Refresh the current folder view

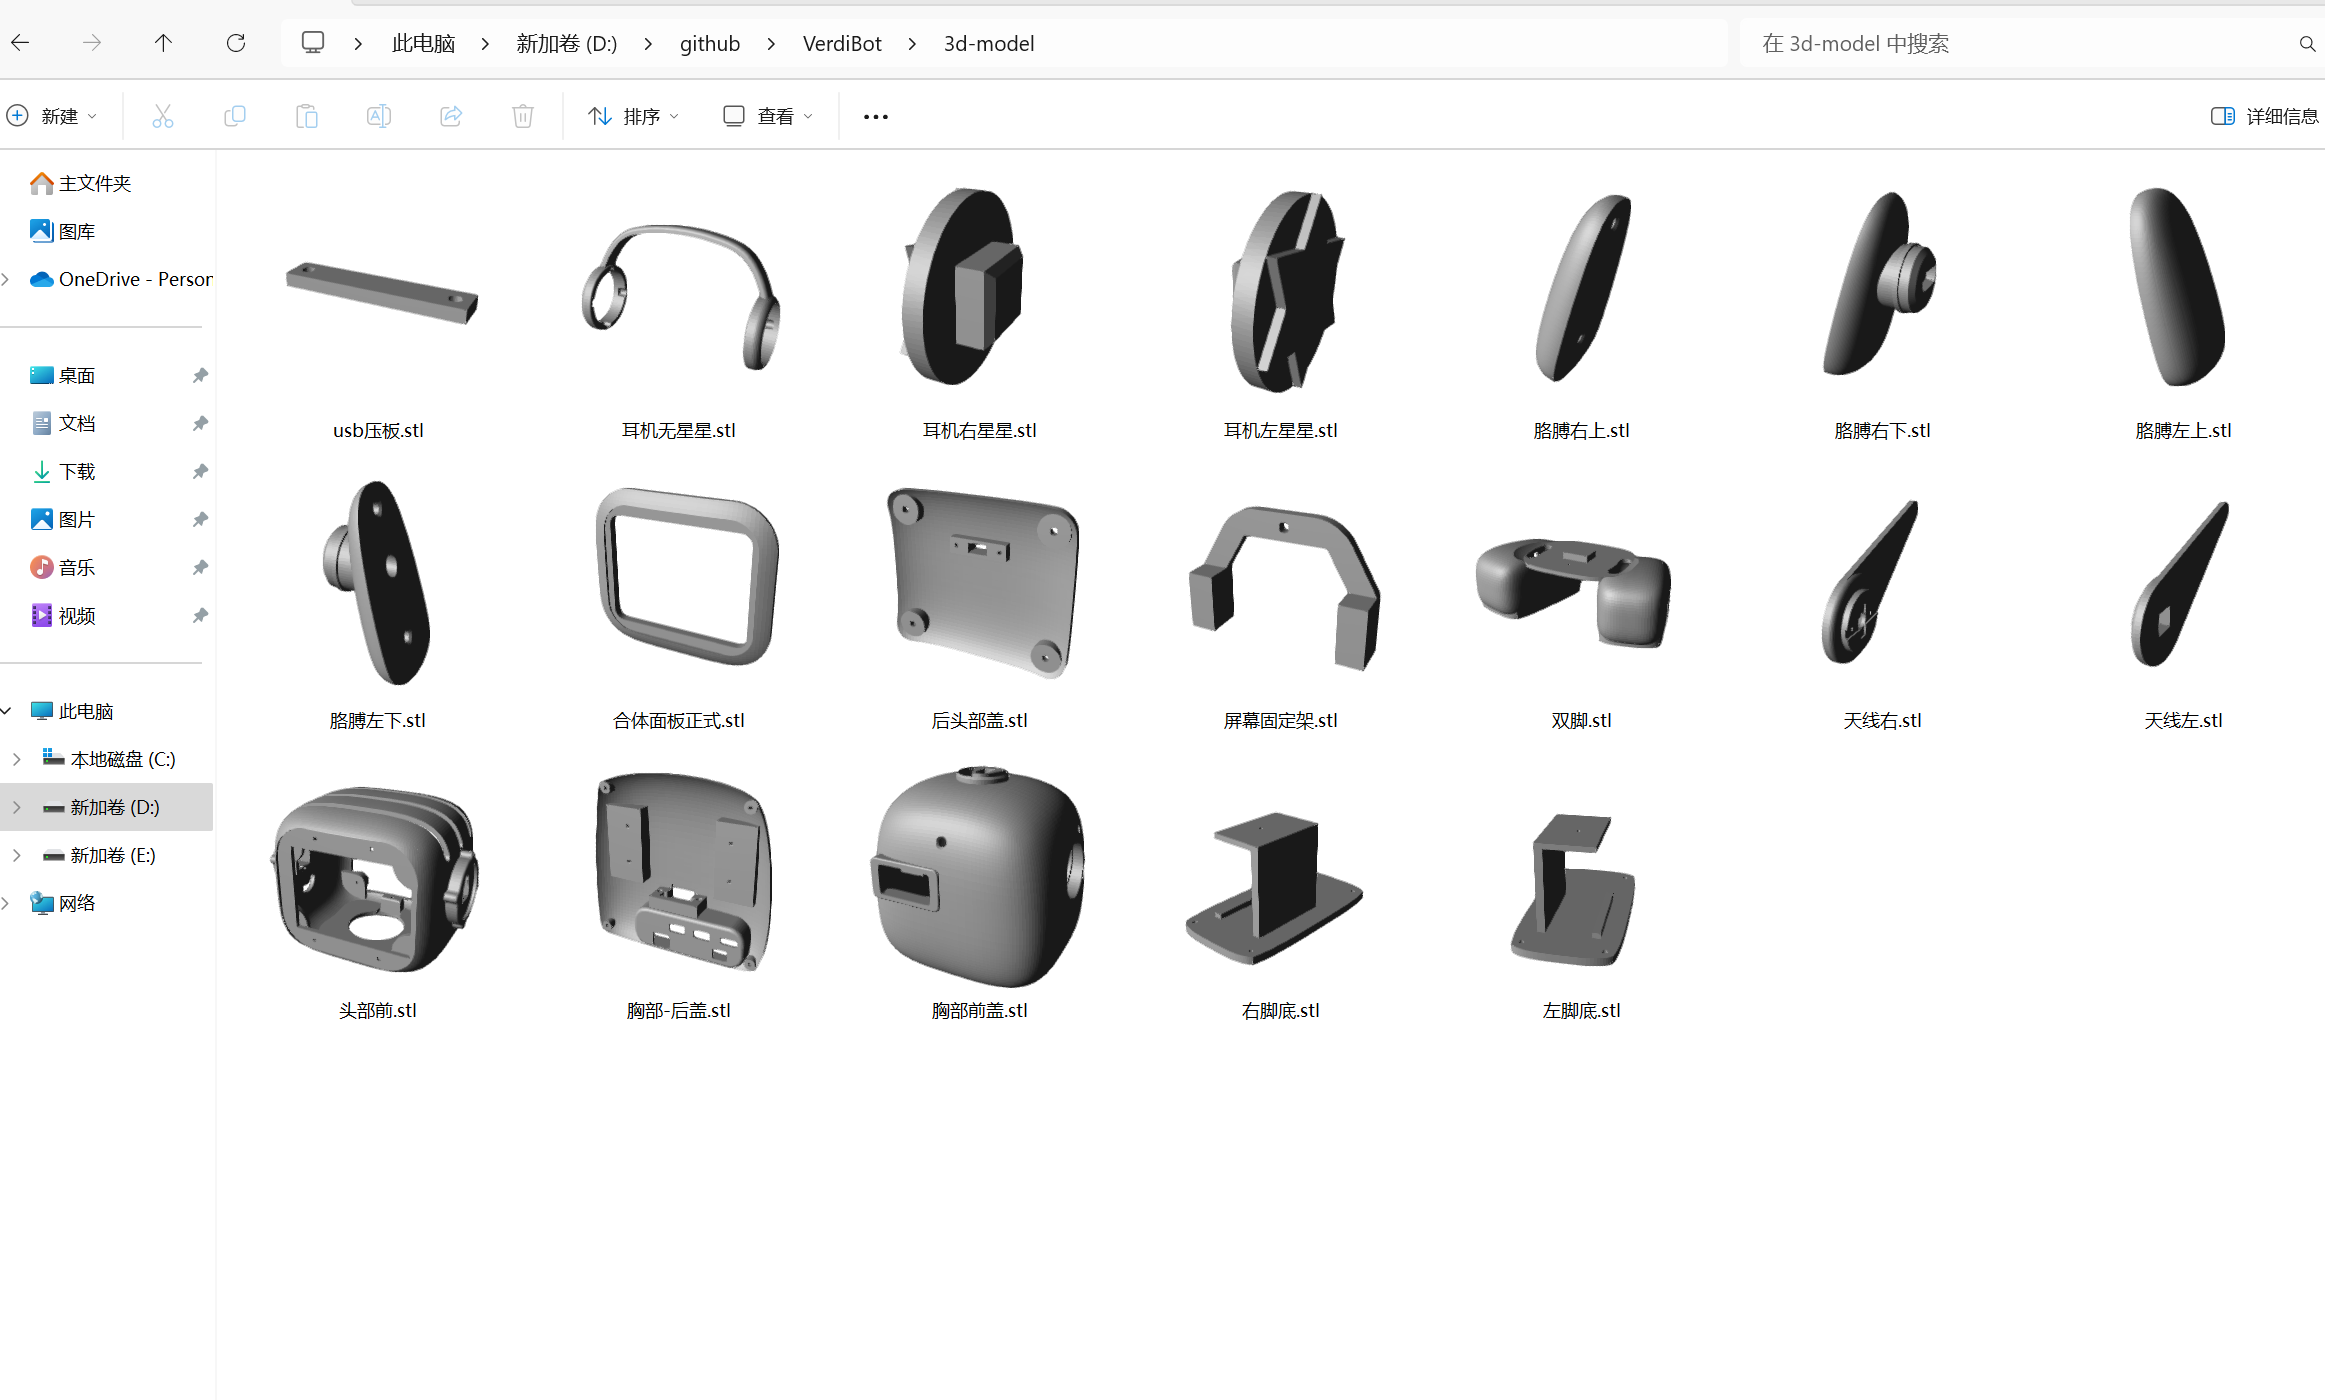236,43
